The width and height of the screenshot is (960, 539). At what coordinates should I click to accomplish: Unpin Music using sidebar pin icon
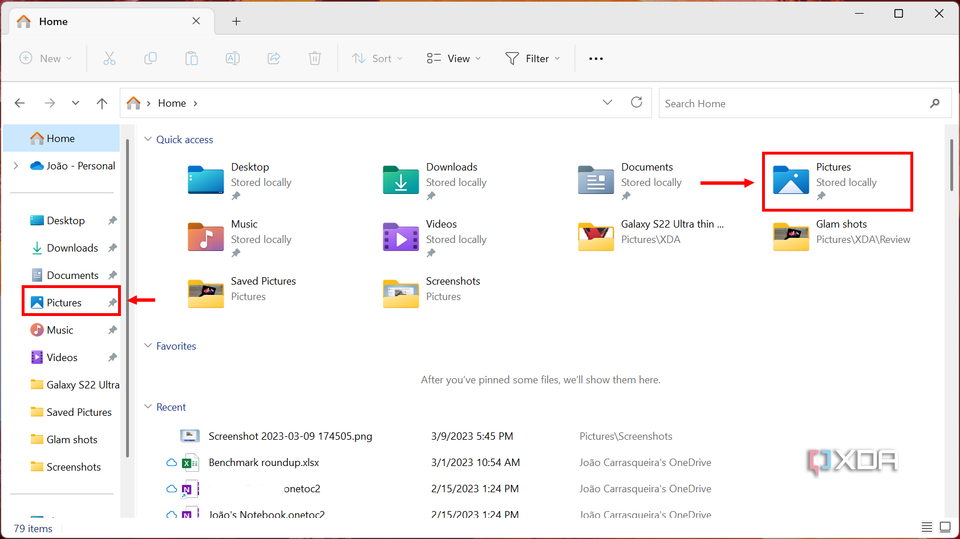coord(112,330)
